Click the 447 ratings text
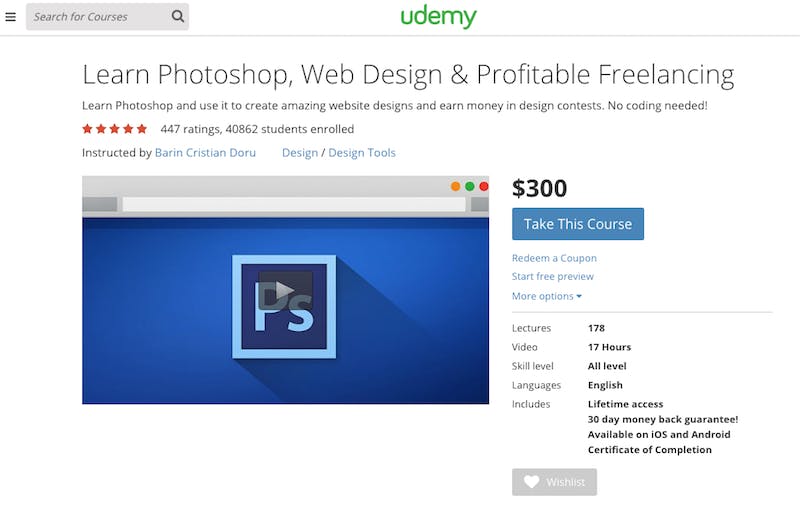The height and width of the screenshot is (511, 800). click(x=190, y=129)
